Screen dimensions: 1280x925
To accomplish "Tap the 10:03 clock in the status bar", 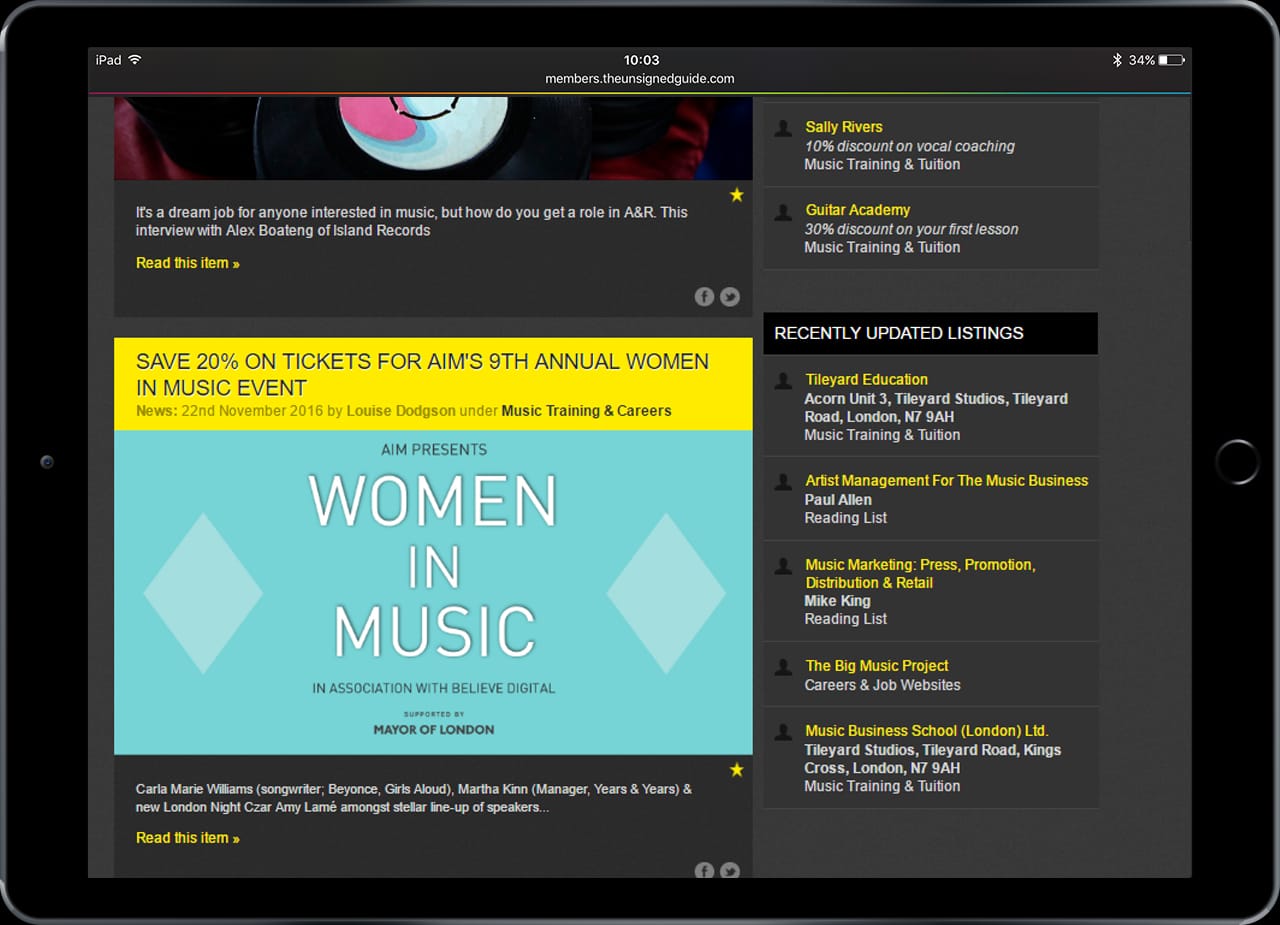I will pos(641,60).
